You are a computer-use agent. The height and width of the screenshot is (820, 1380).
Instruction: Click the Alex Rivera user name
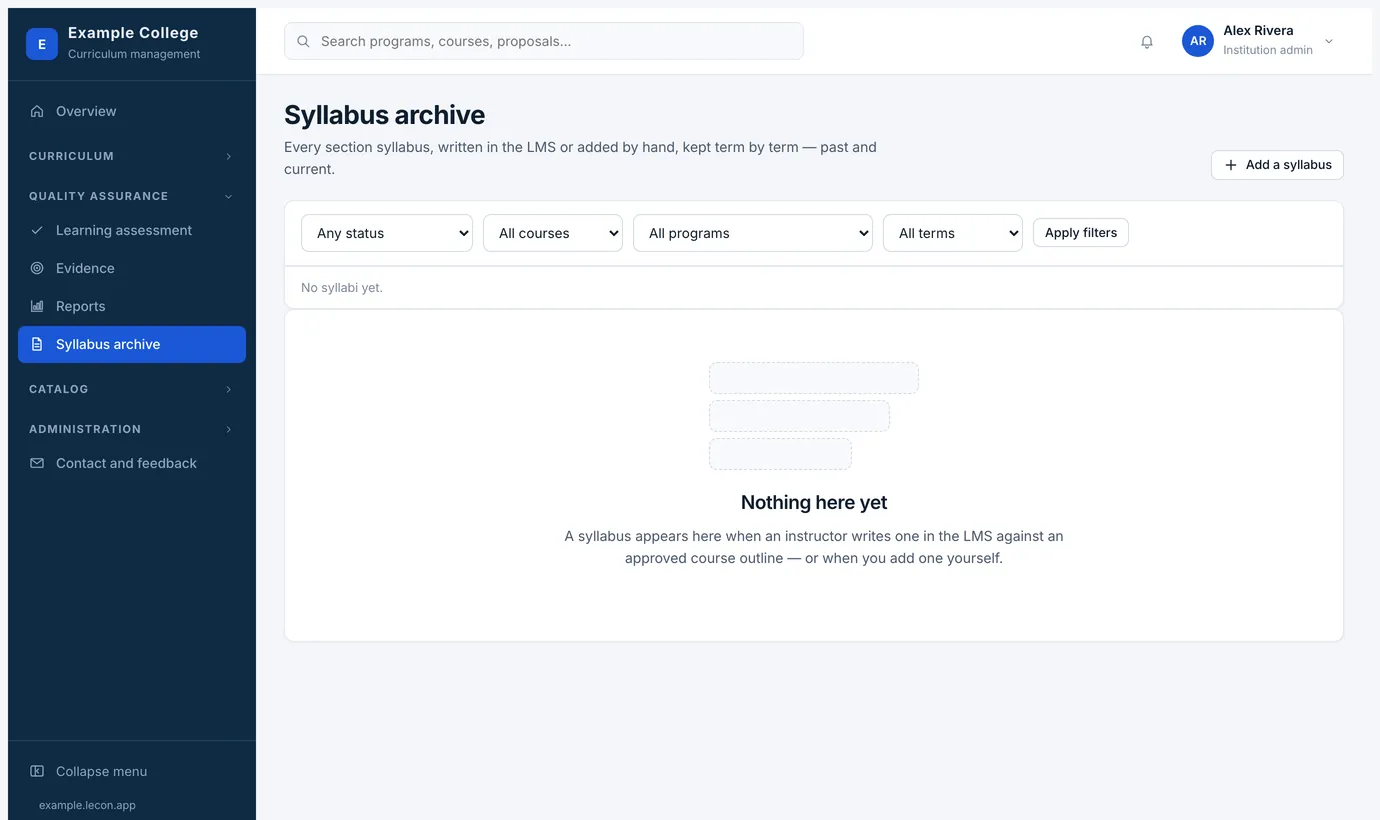[1258, 31]
